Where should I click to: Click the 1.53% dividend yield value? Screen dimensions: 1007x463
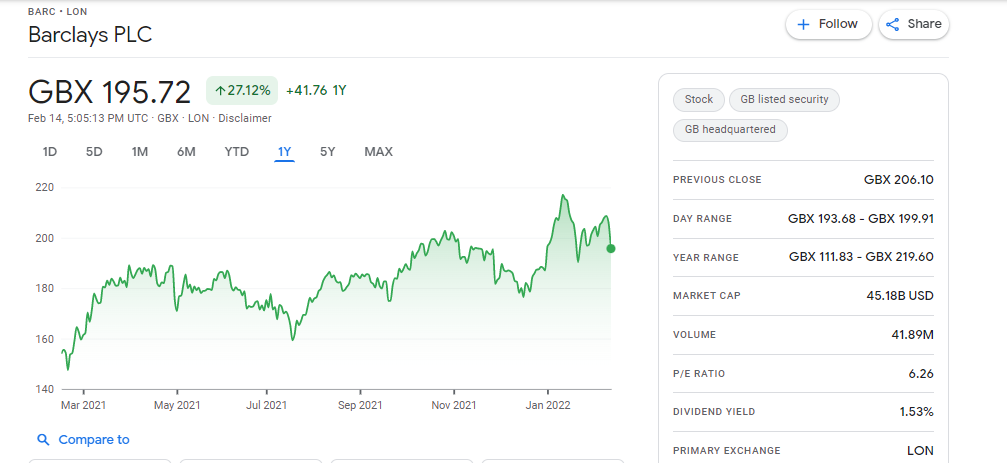pyautogui.click(x=916, y=412)
